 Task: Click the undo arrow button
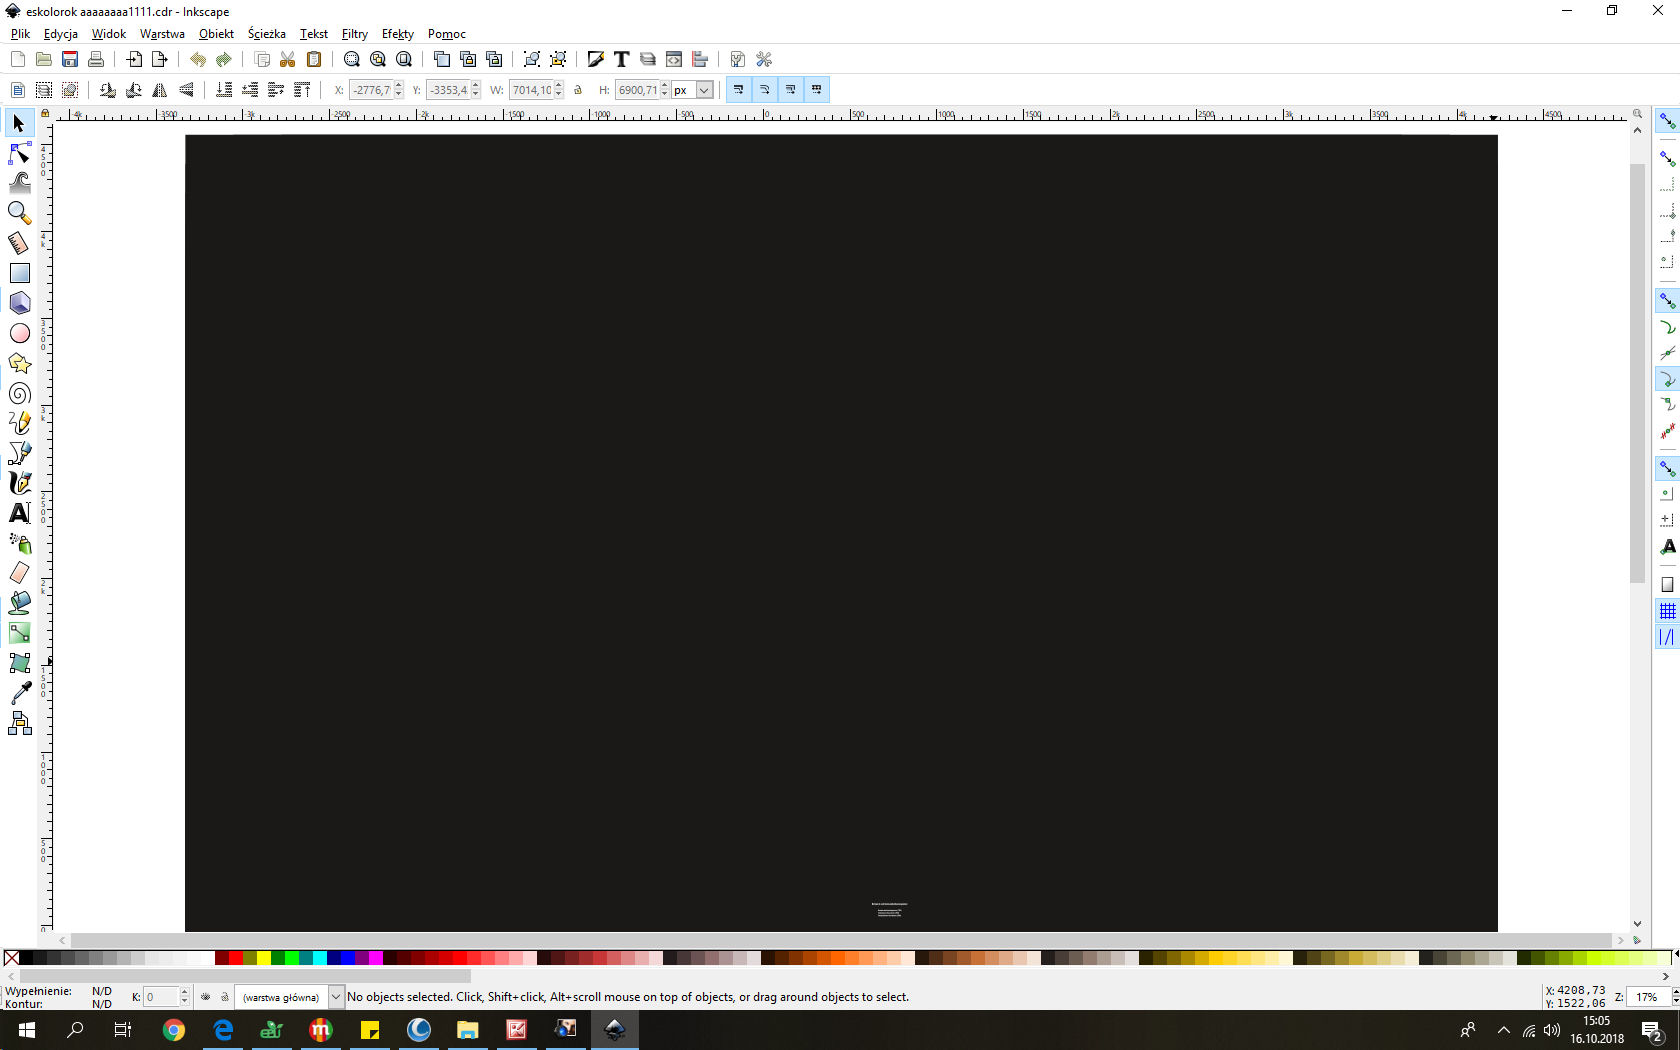tap(198, 60)
